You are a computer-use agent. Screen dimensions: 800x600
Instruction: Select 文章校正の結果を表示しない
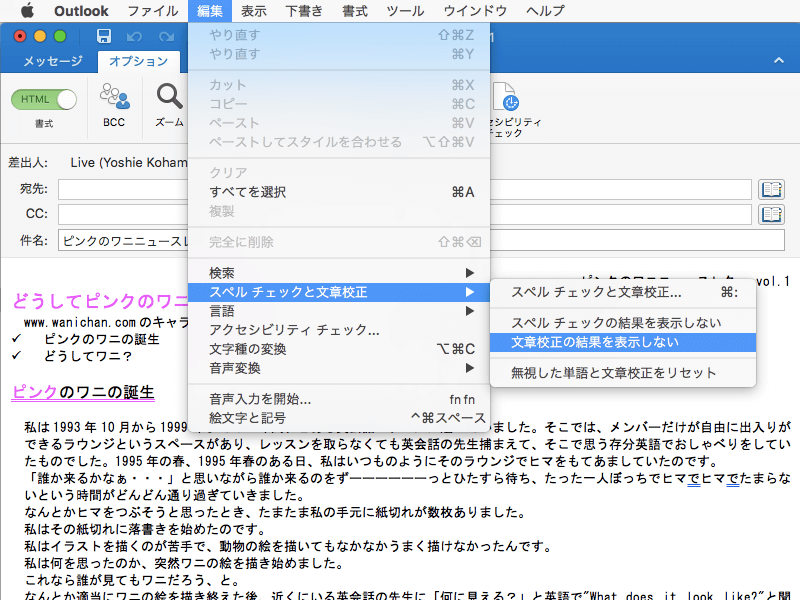coord(622,342)
